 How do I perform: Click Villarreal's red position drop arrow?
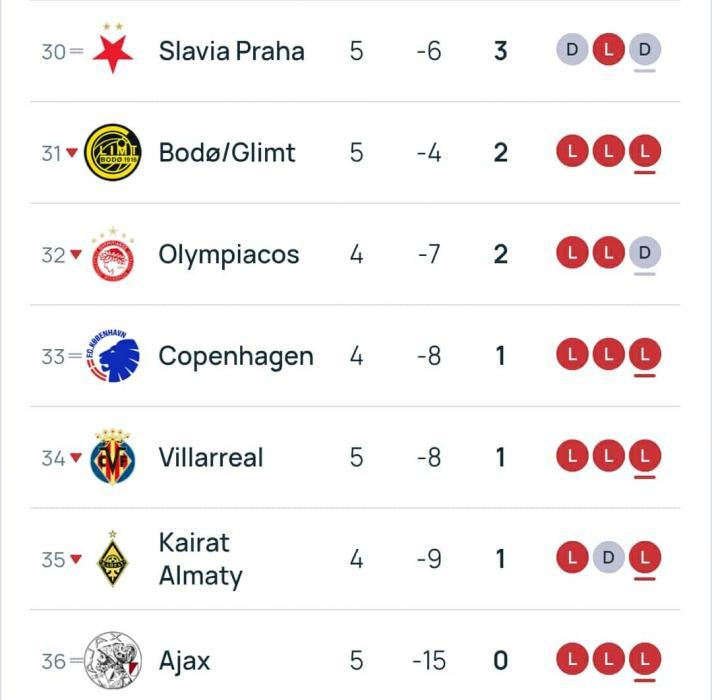pos(73,459)
